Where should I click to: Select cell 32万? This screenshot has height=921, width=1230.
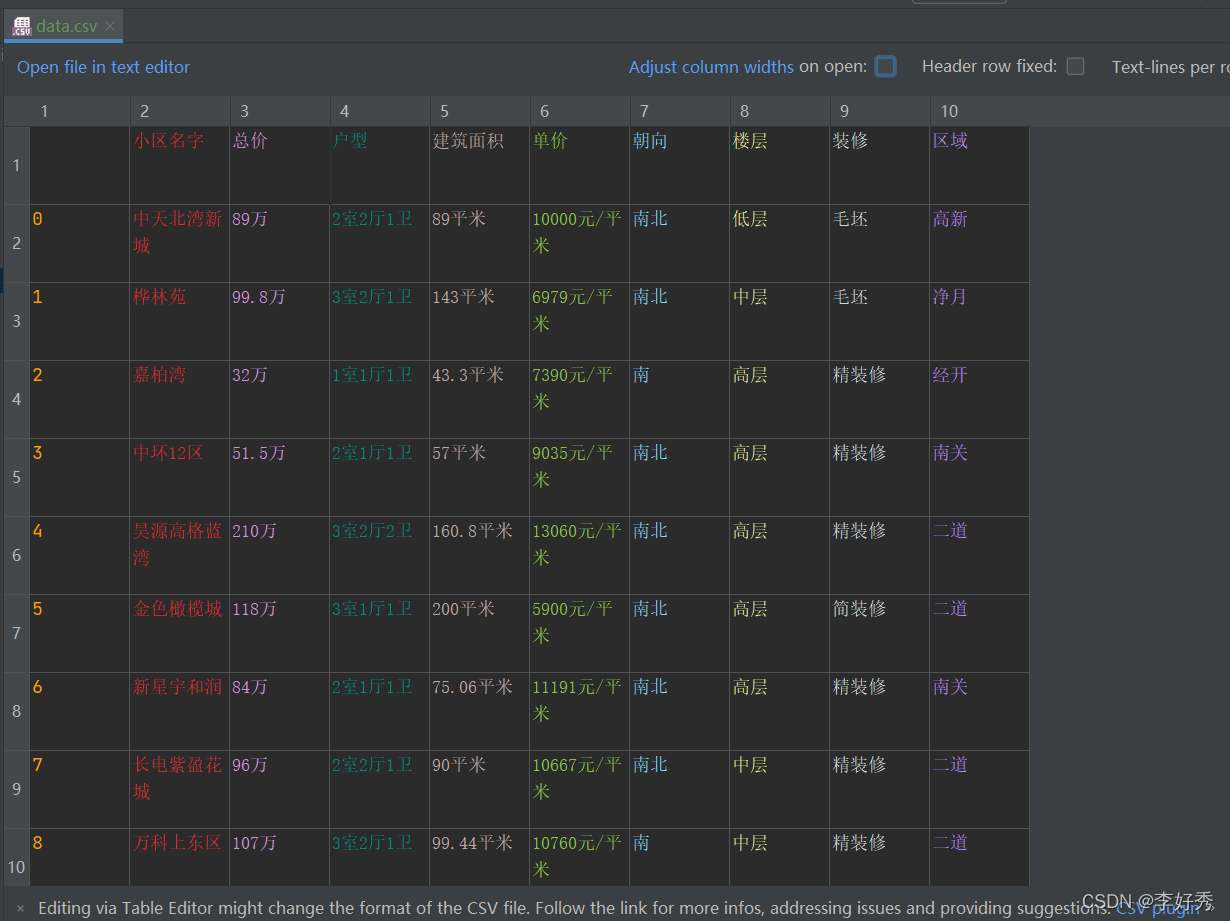coord(280,399)
